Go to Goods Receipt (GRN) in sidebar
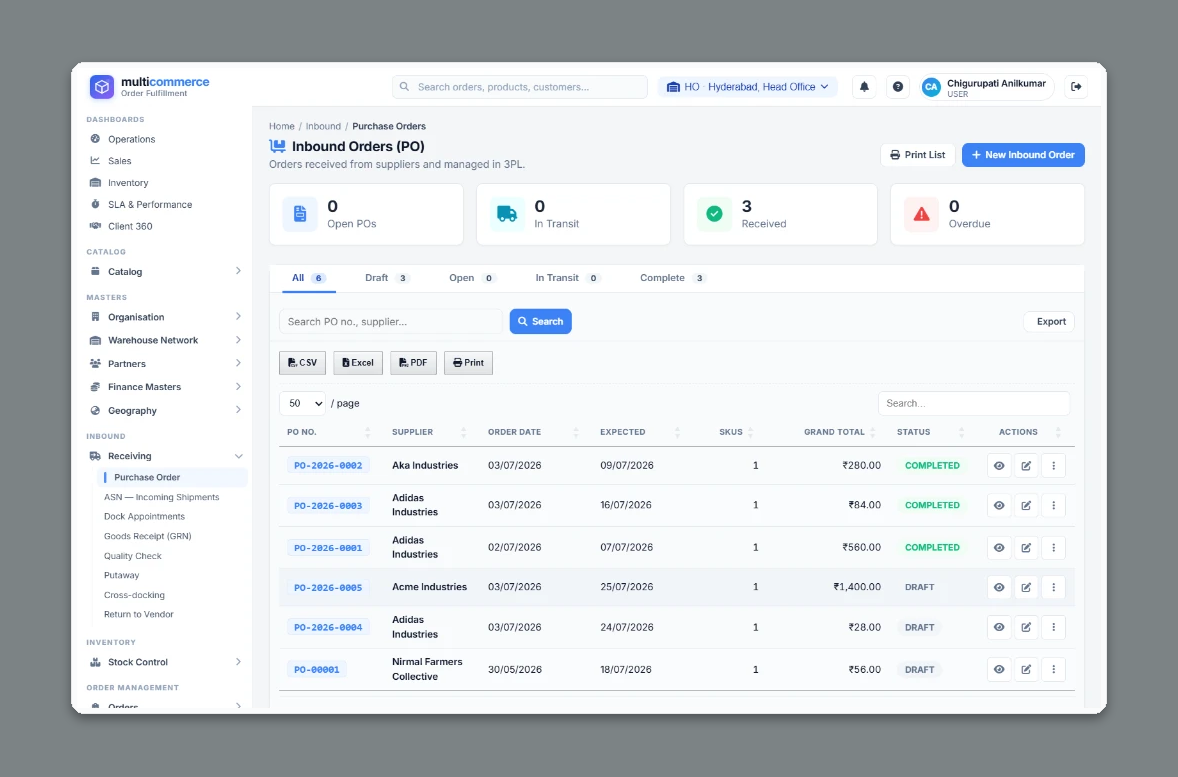 click(148, 537)
